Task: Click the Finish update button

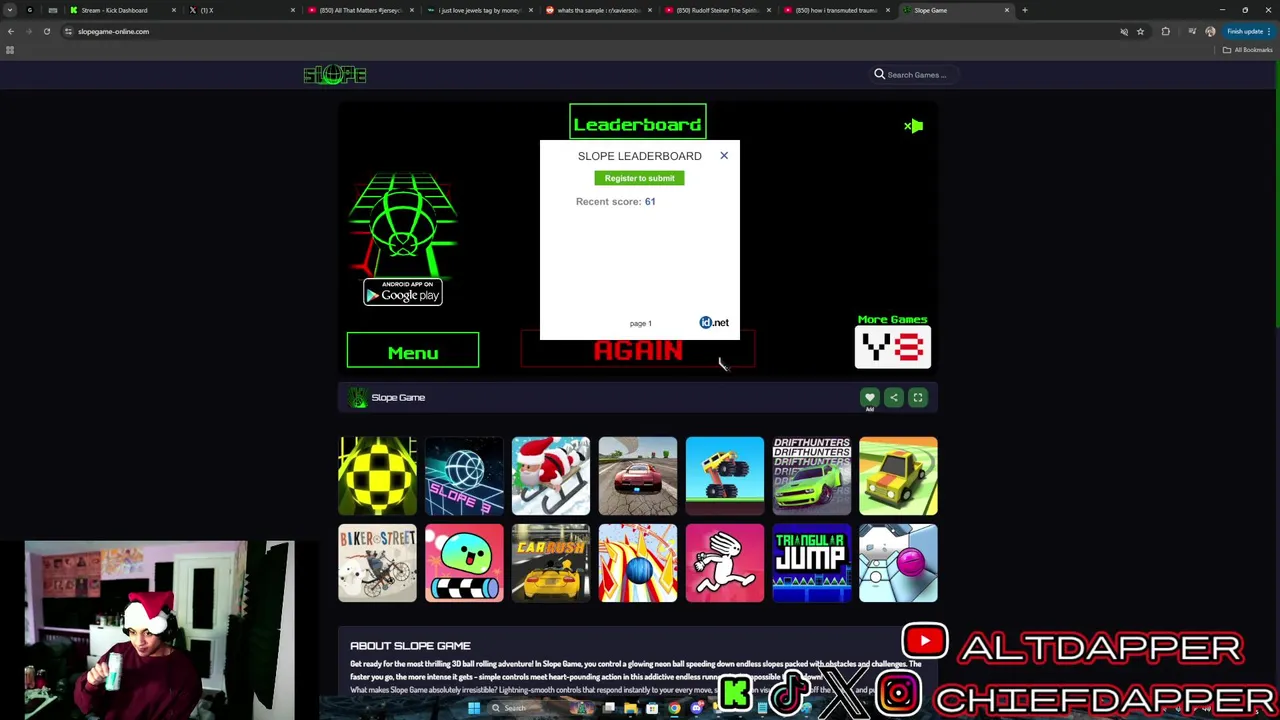Action: click(x=1248, y=32)
